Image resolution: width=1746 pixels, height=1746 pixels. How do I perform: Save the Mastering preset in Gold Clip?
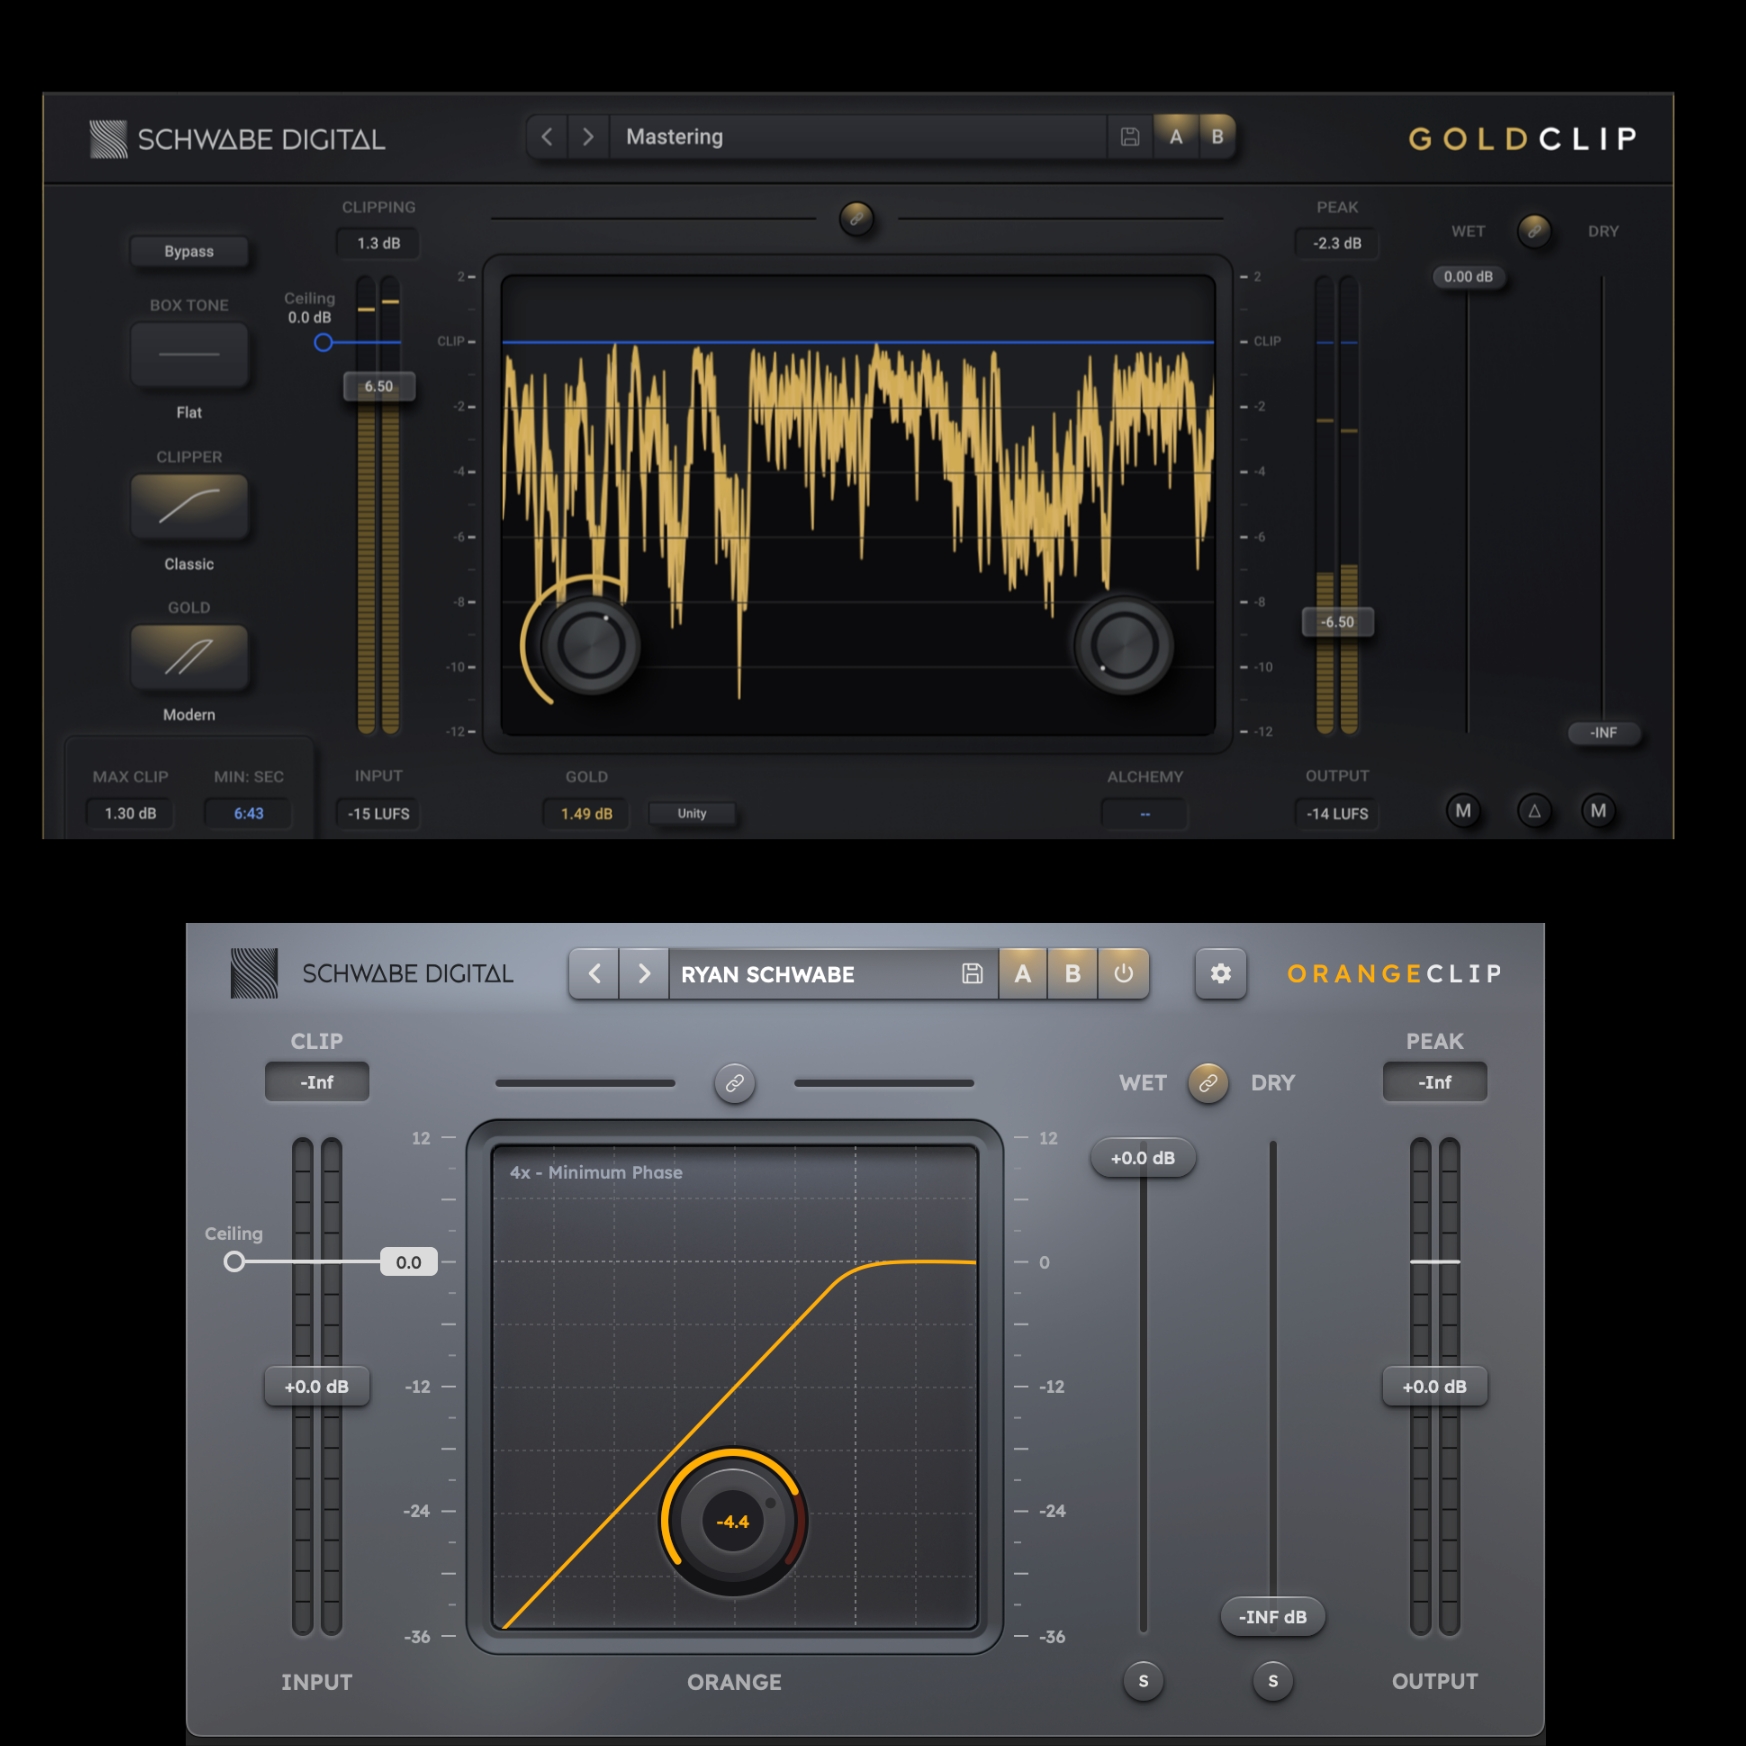point(1130,137)
